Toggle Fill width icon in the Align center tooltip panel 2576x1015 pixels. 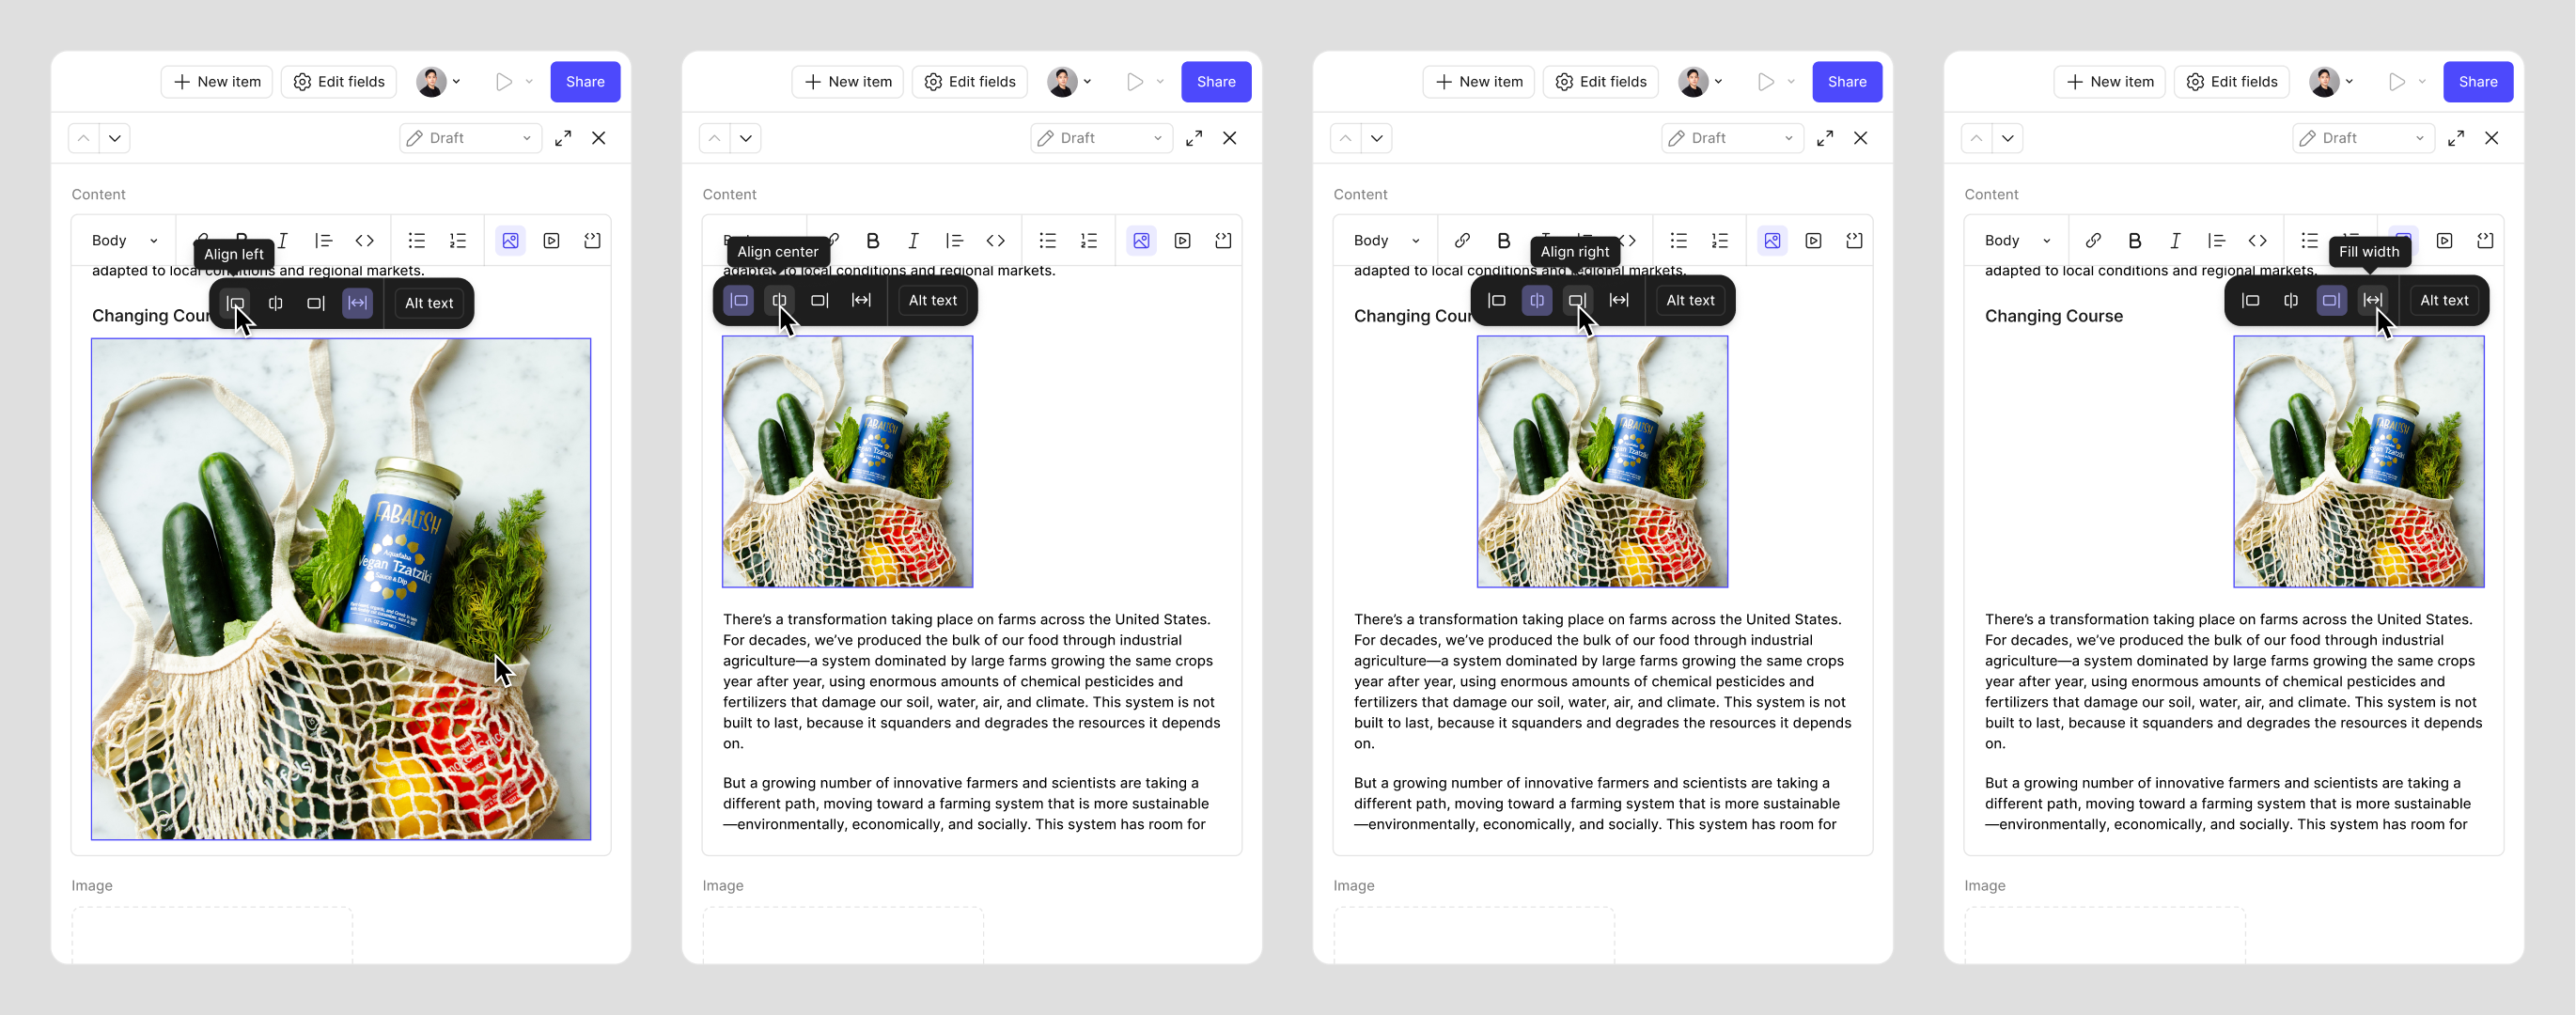coord(861,300)
